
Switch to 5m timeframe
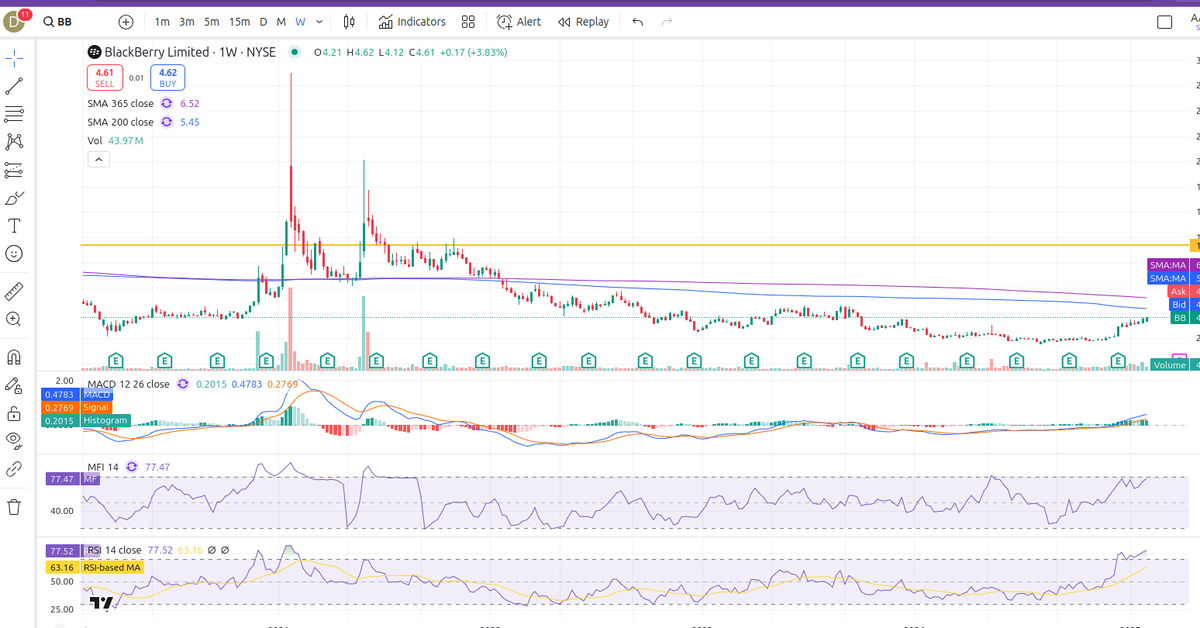coord(212,22)
